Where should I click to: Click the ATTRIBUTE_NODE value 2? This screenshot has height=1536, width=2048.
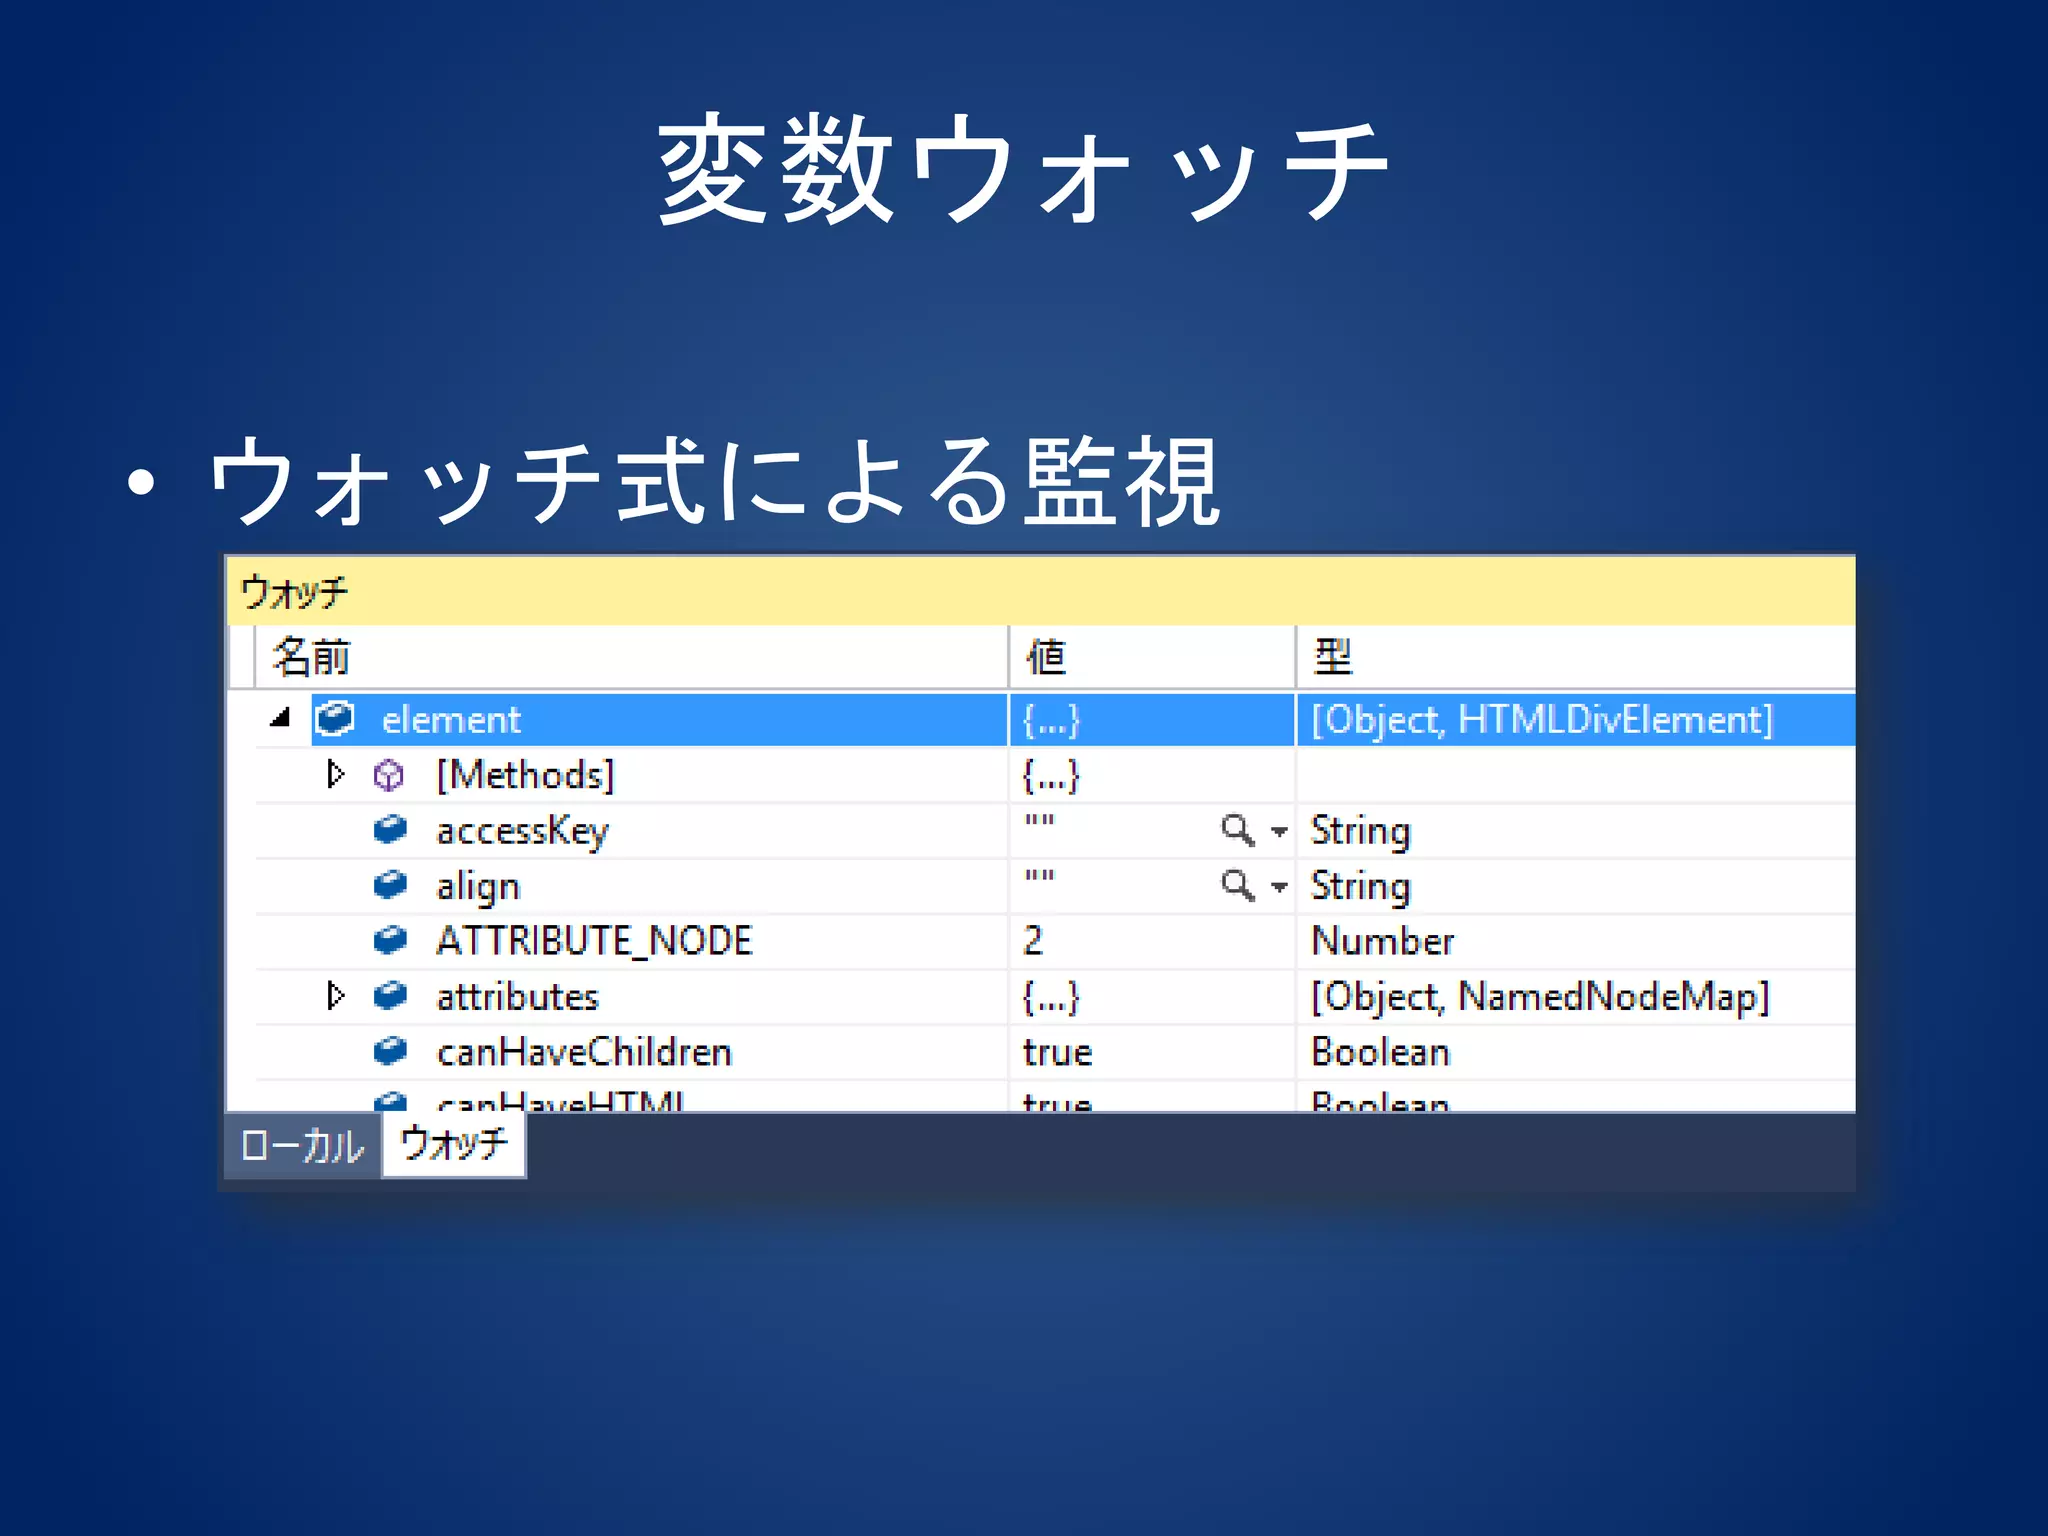[x=1033, y=941]
